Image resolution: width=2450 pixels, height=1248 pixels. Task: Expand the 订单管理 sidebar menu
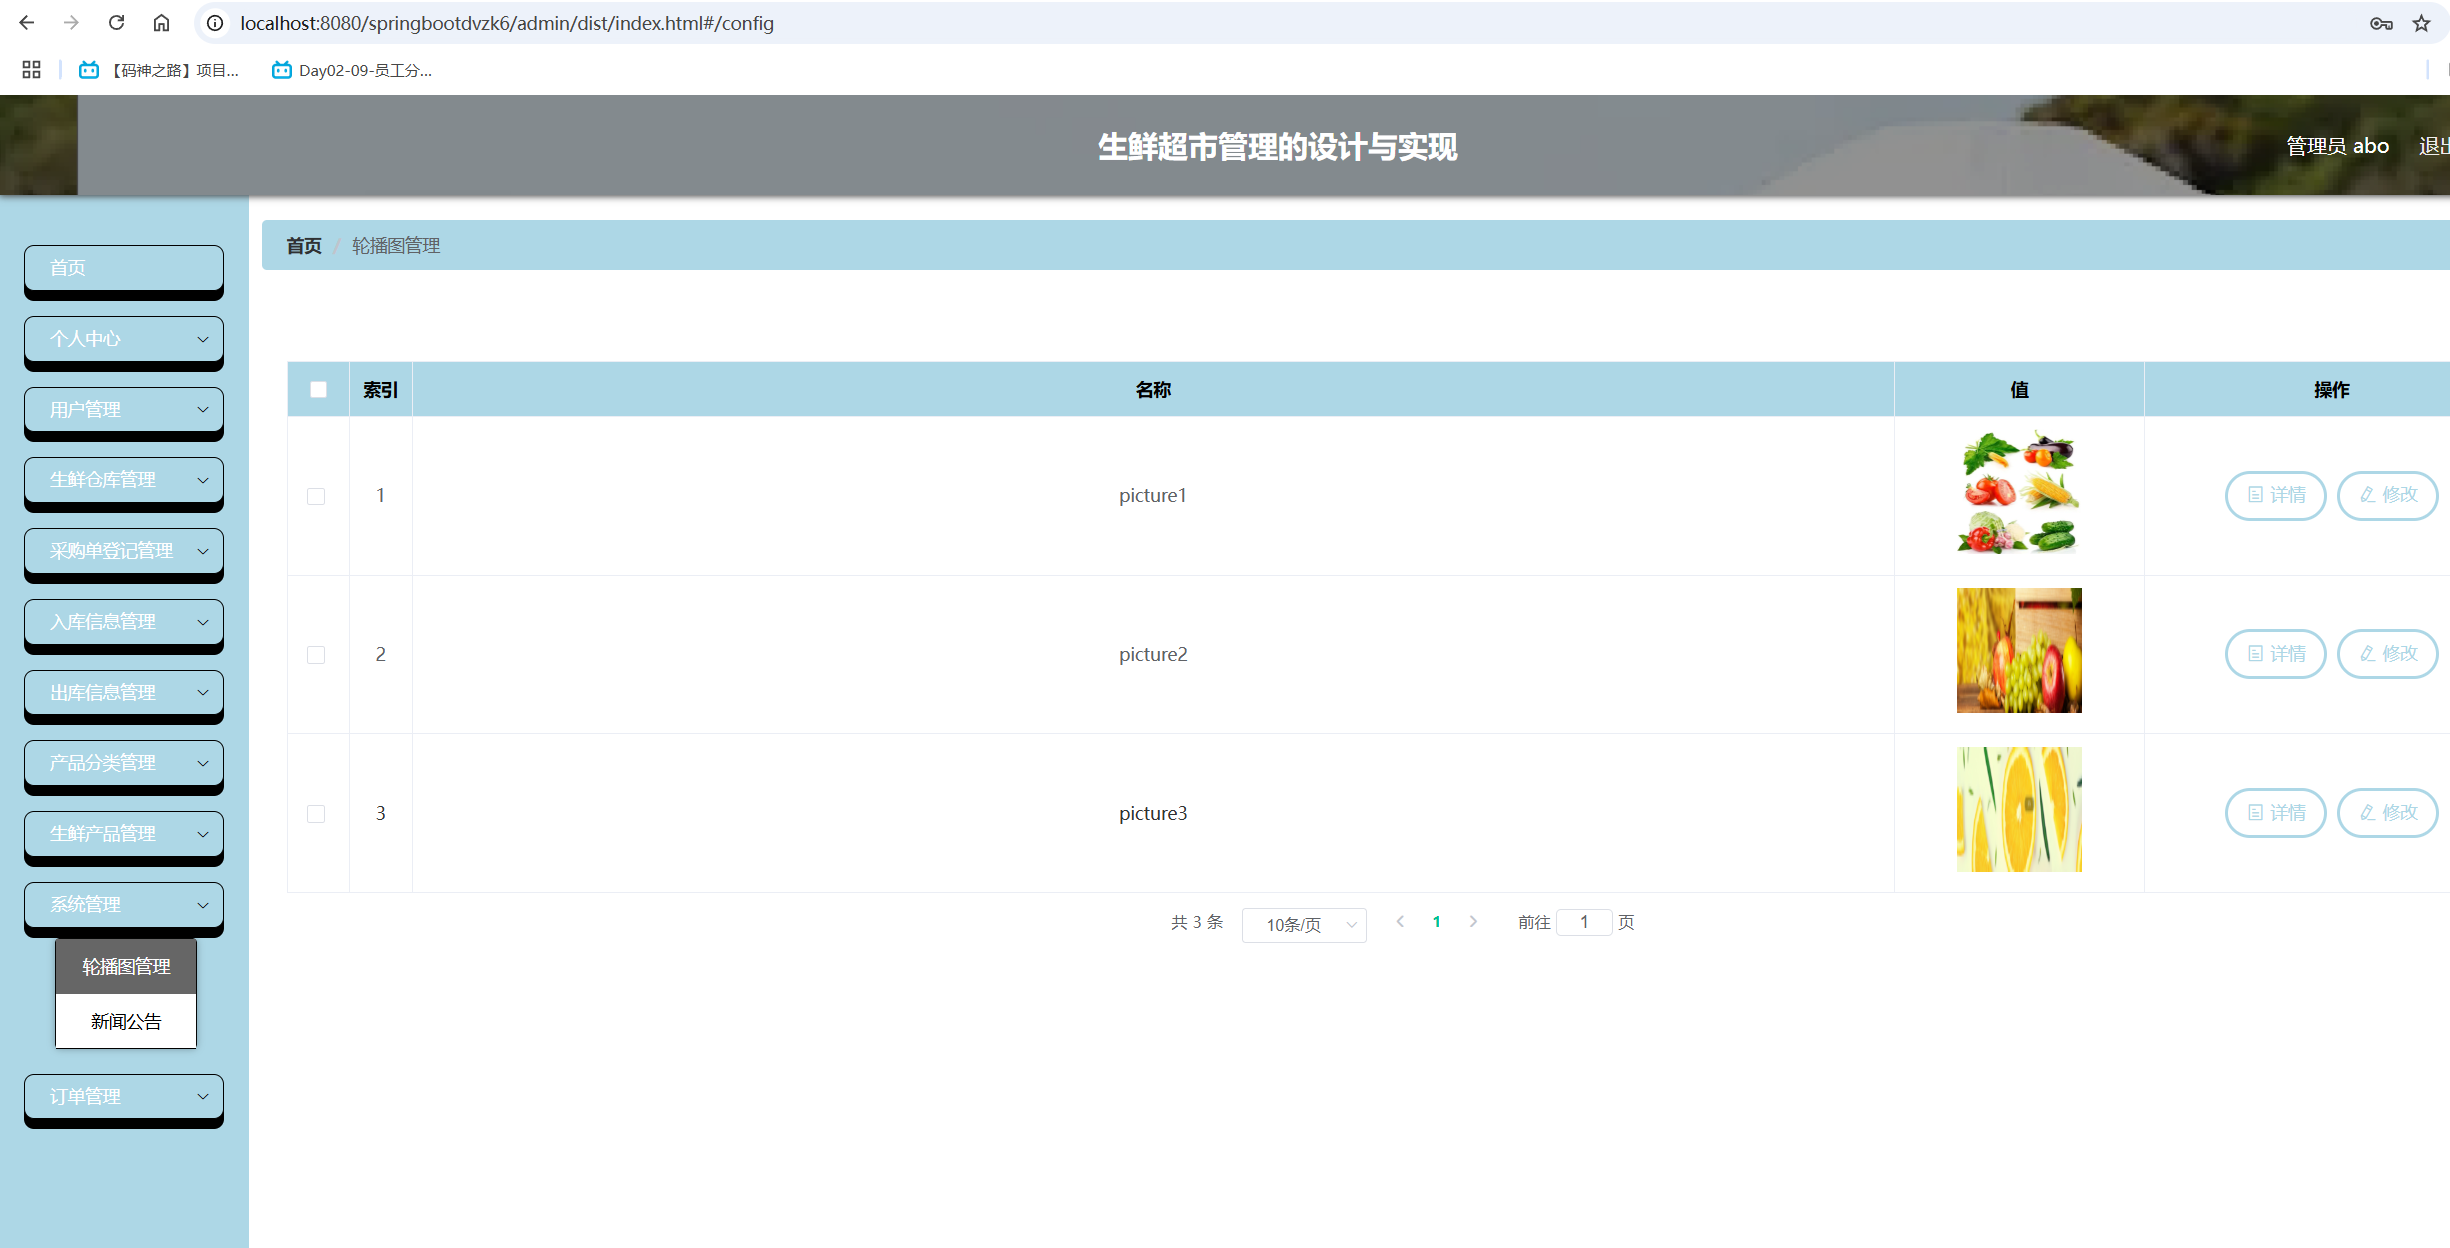click(x=124, y=1097)
